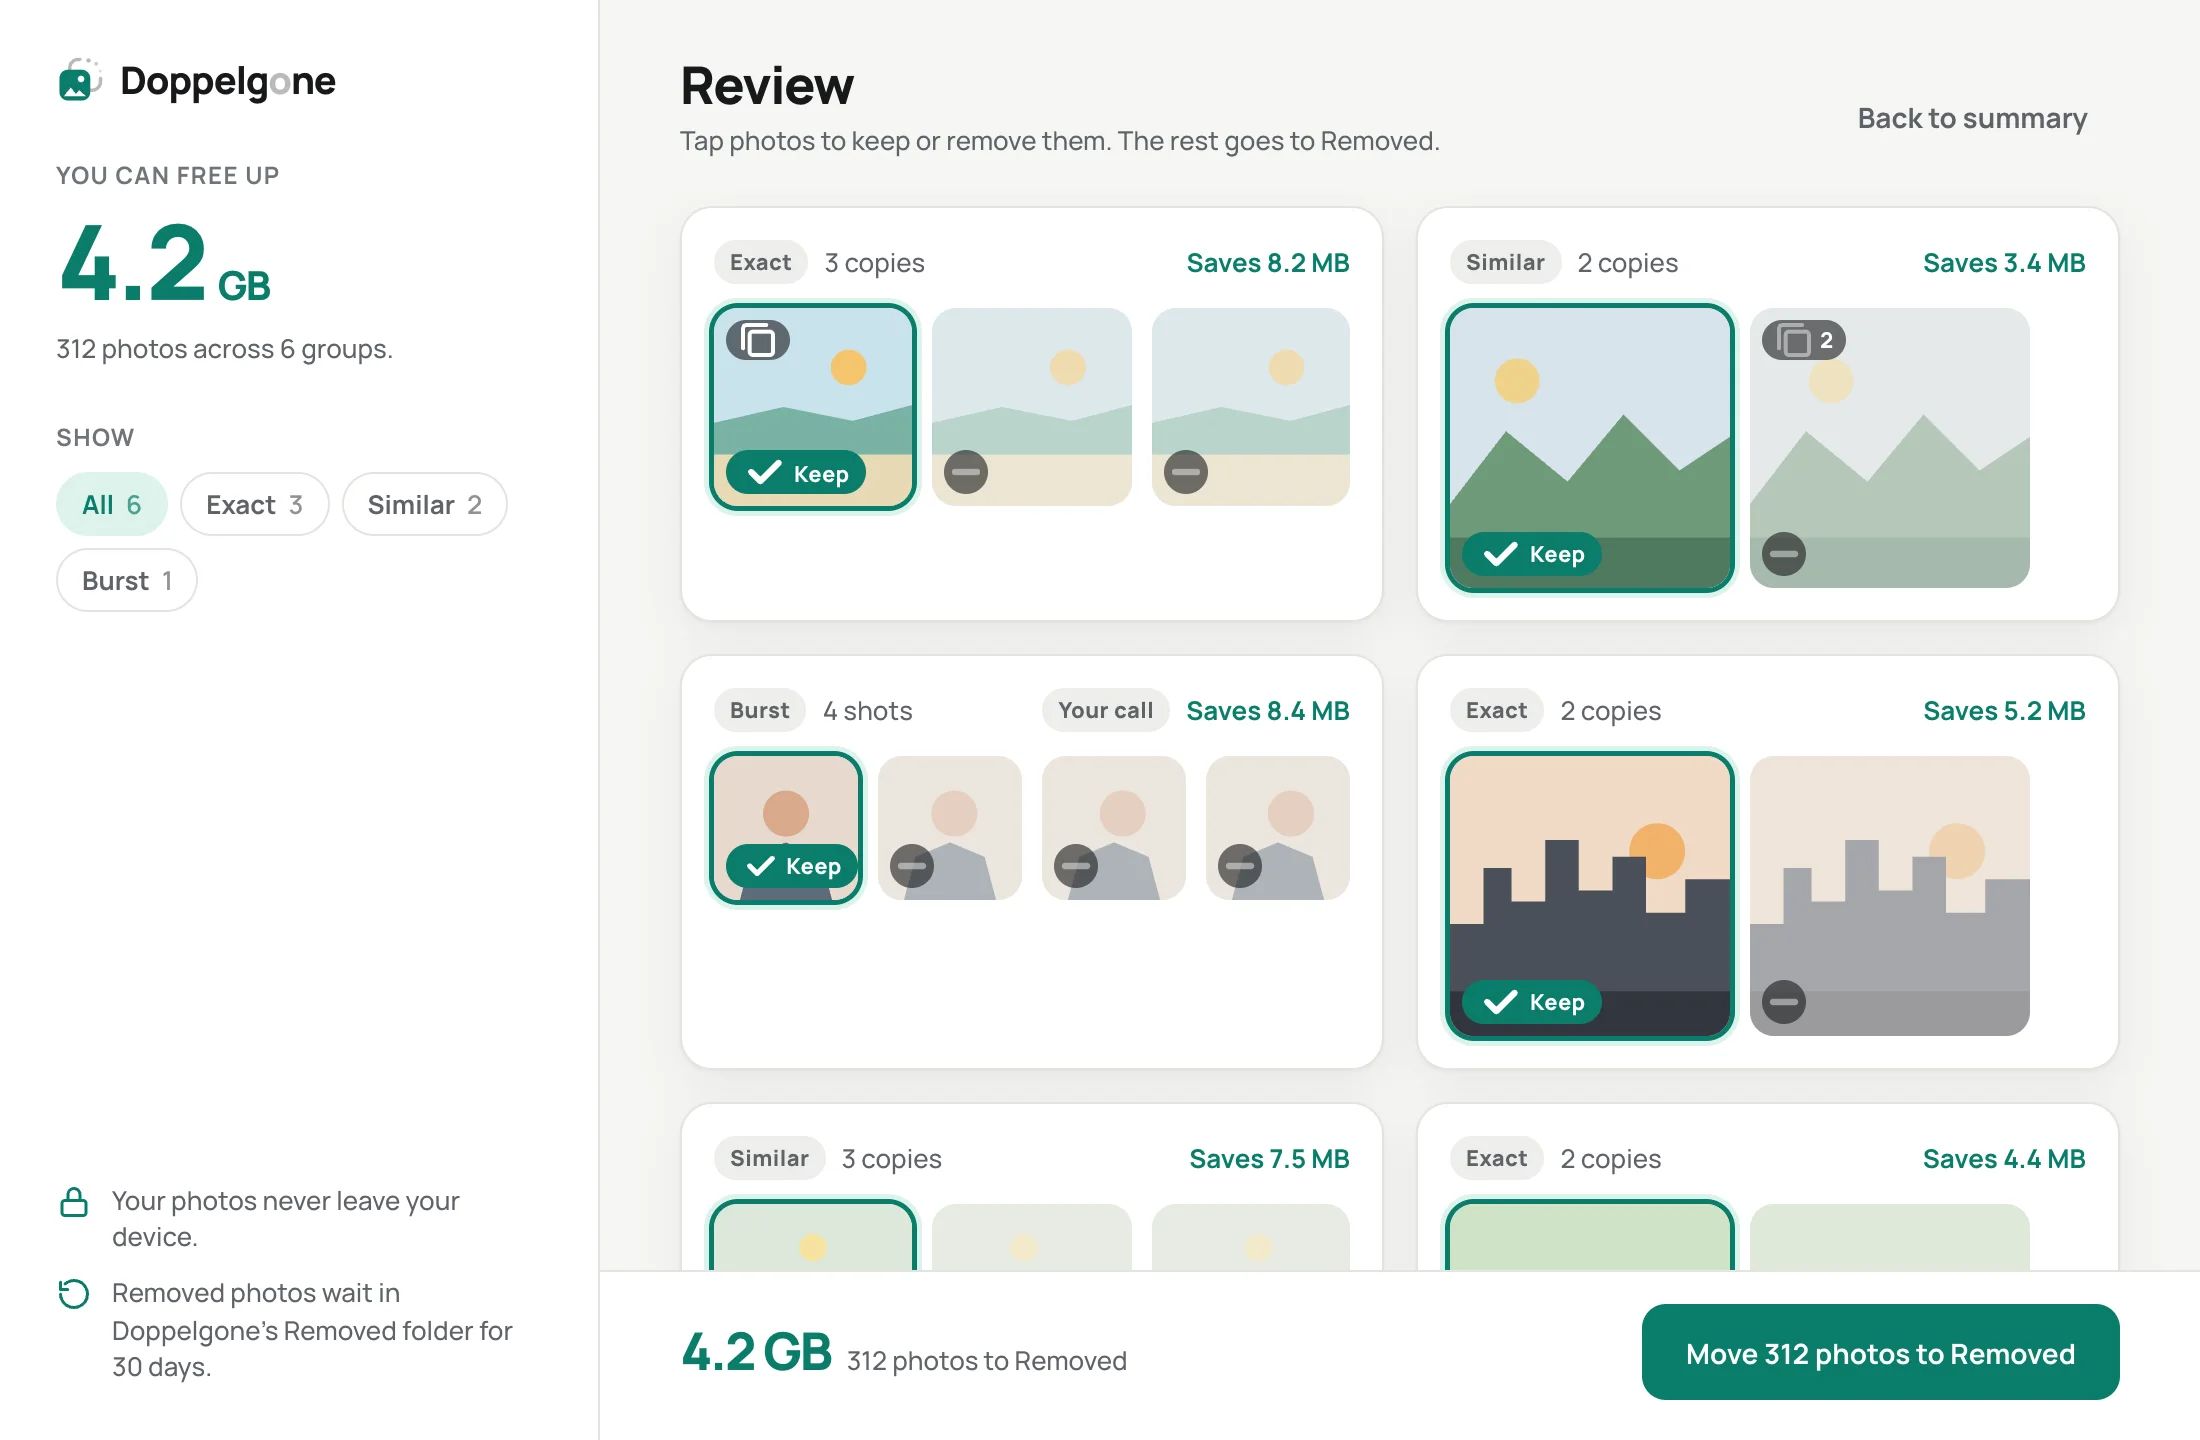Toggle Keep on first Exact 3 copies photo
The height and width of the screenshot is (1440, 2200).
796,473
